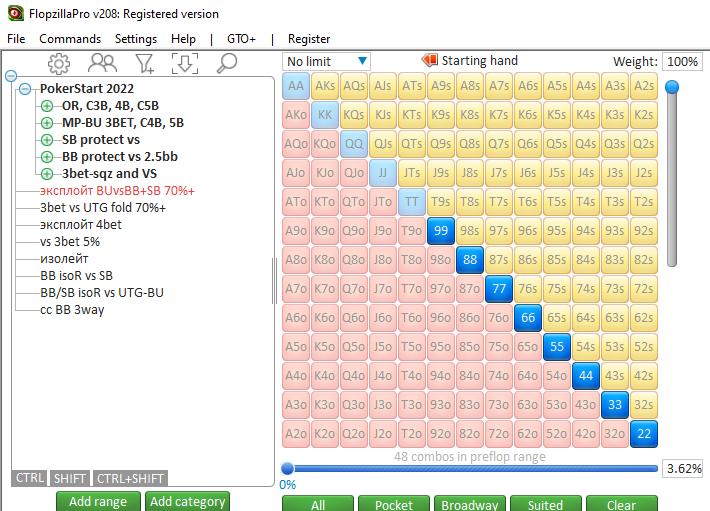
Task: Toggle the 32s hand cell
Action: click(x=643, y=405)
